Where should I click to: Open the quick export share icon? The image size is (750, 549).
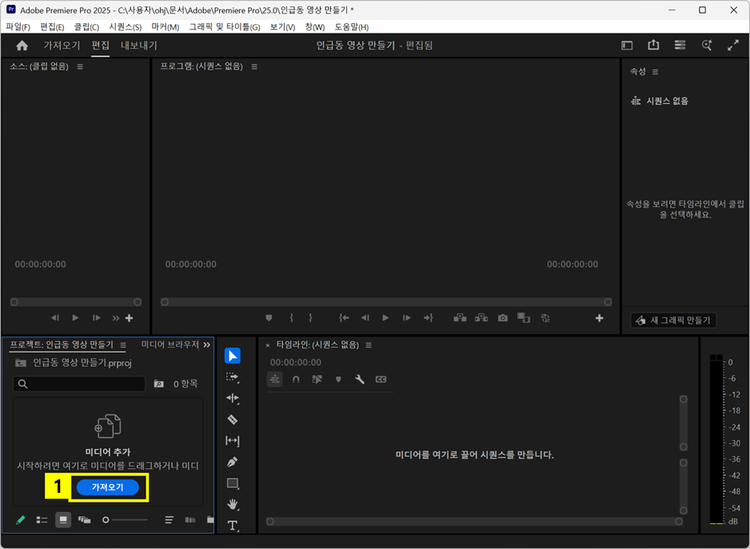(653, 45)
